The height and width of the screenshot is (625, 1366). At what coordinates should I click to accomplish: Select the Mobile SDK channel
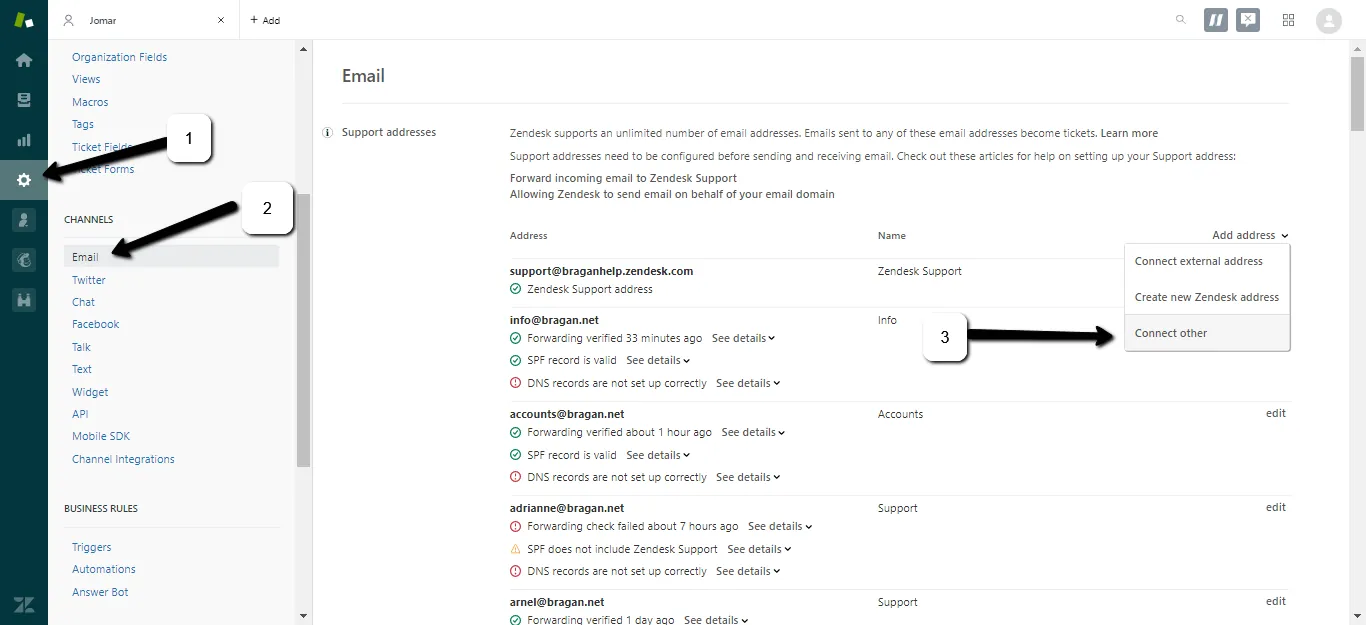(x=101, y=437)
